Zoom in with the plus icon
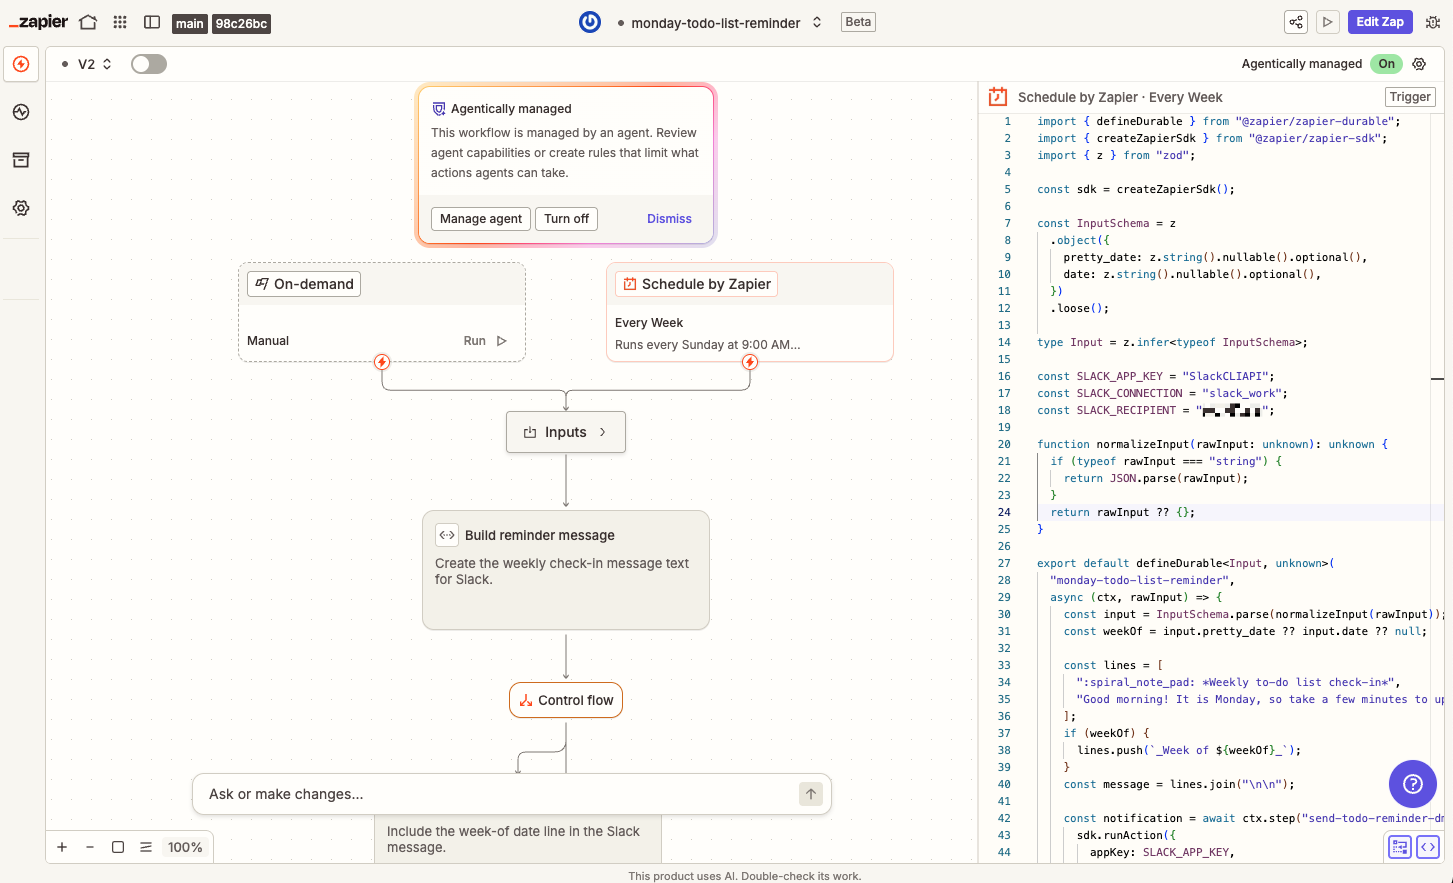 (62, 847)
